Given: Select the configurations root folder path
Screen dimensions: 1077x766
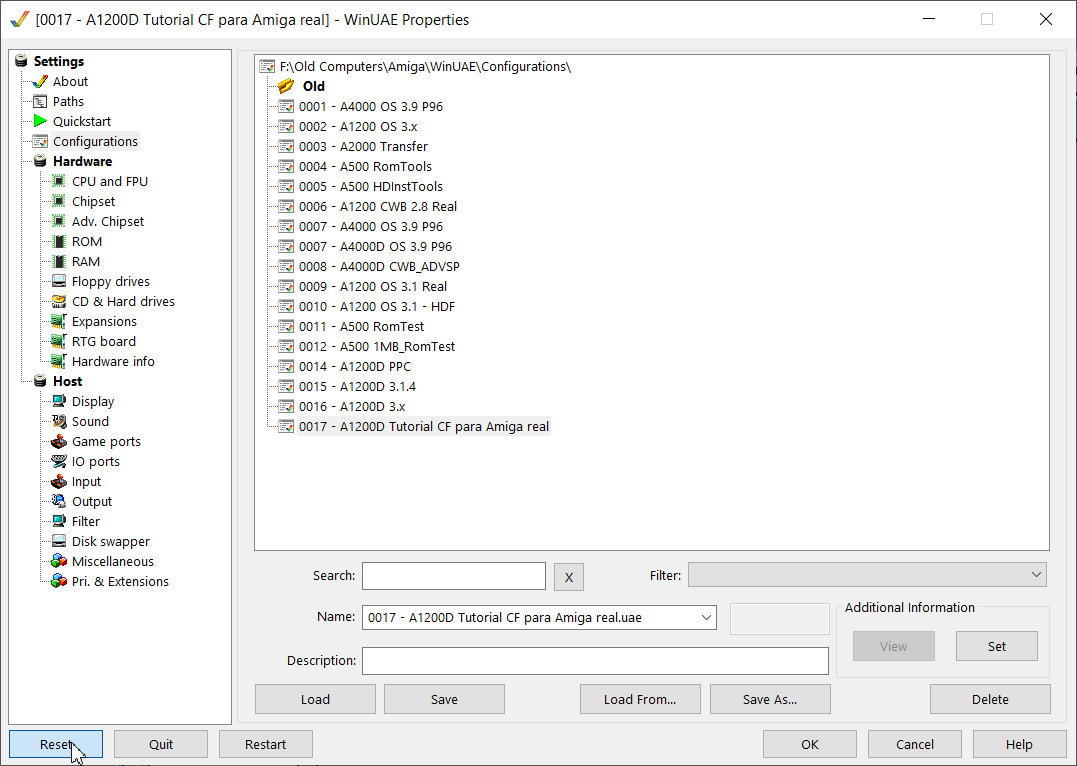Looking at the screenshot, I should (x=425, y=67).
